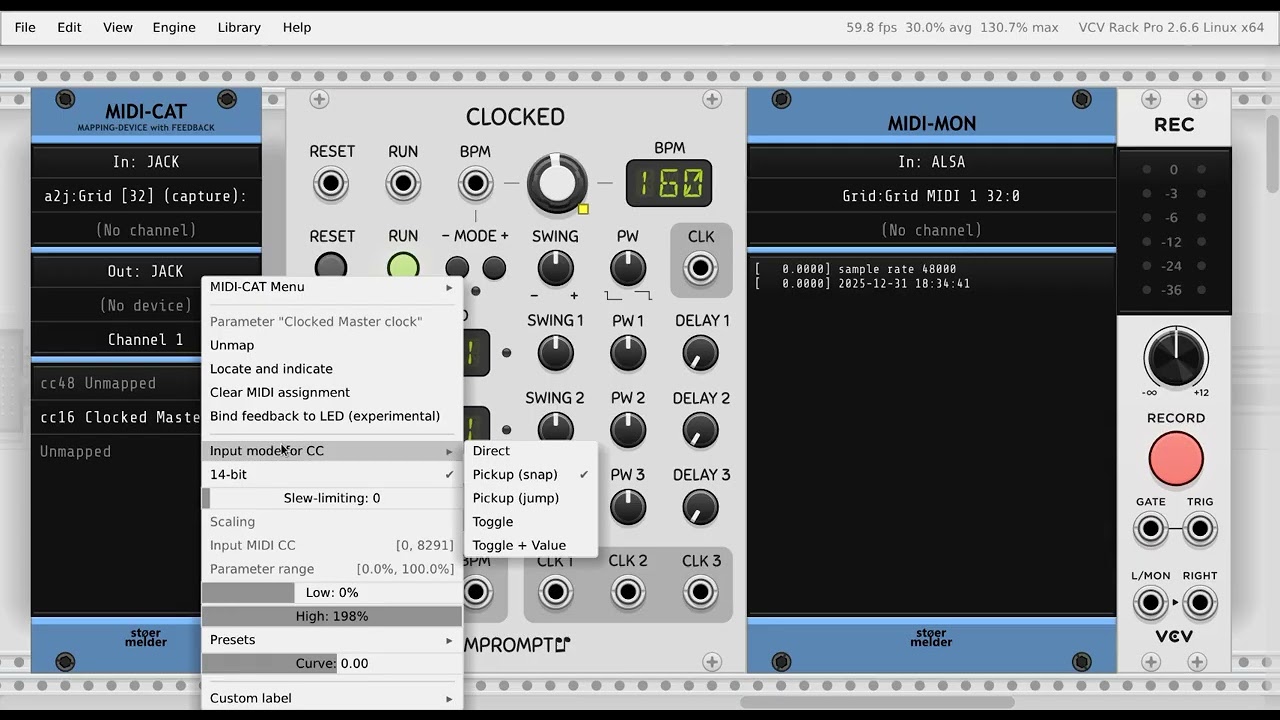Select Toggle + Value input mode

pos(531,545)
